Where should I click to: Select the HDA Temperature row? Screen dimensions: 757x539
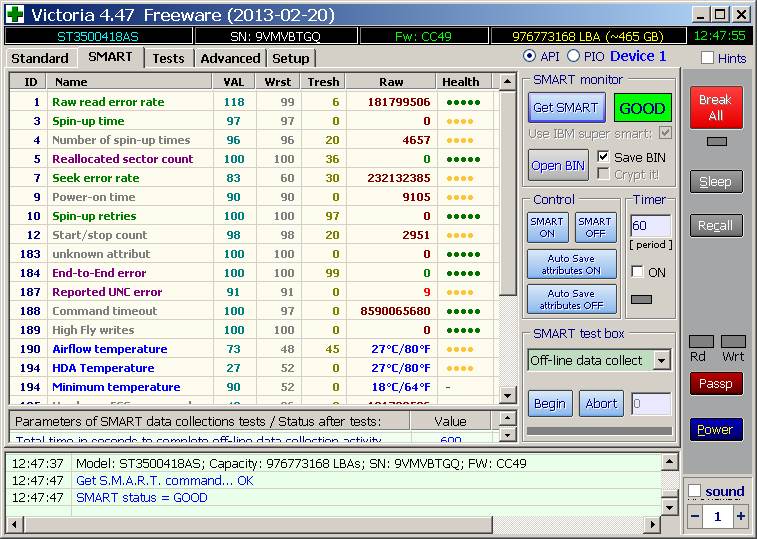pos(253,368)
